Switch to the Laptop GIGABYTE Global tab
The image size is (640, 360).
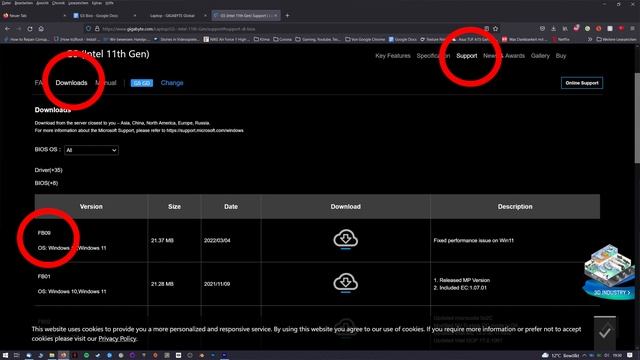(176, 16)
